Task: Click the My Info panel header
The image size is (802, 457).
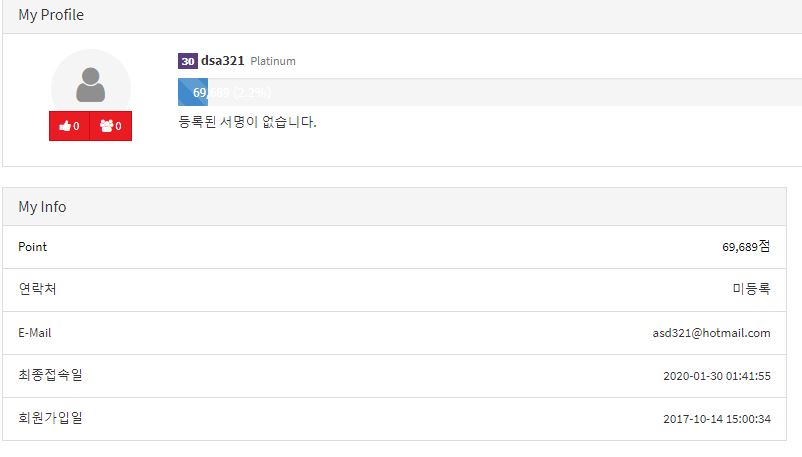Action: coord(394,207)
